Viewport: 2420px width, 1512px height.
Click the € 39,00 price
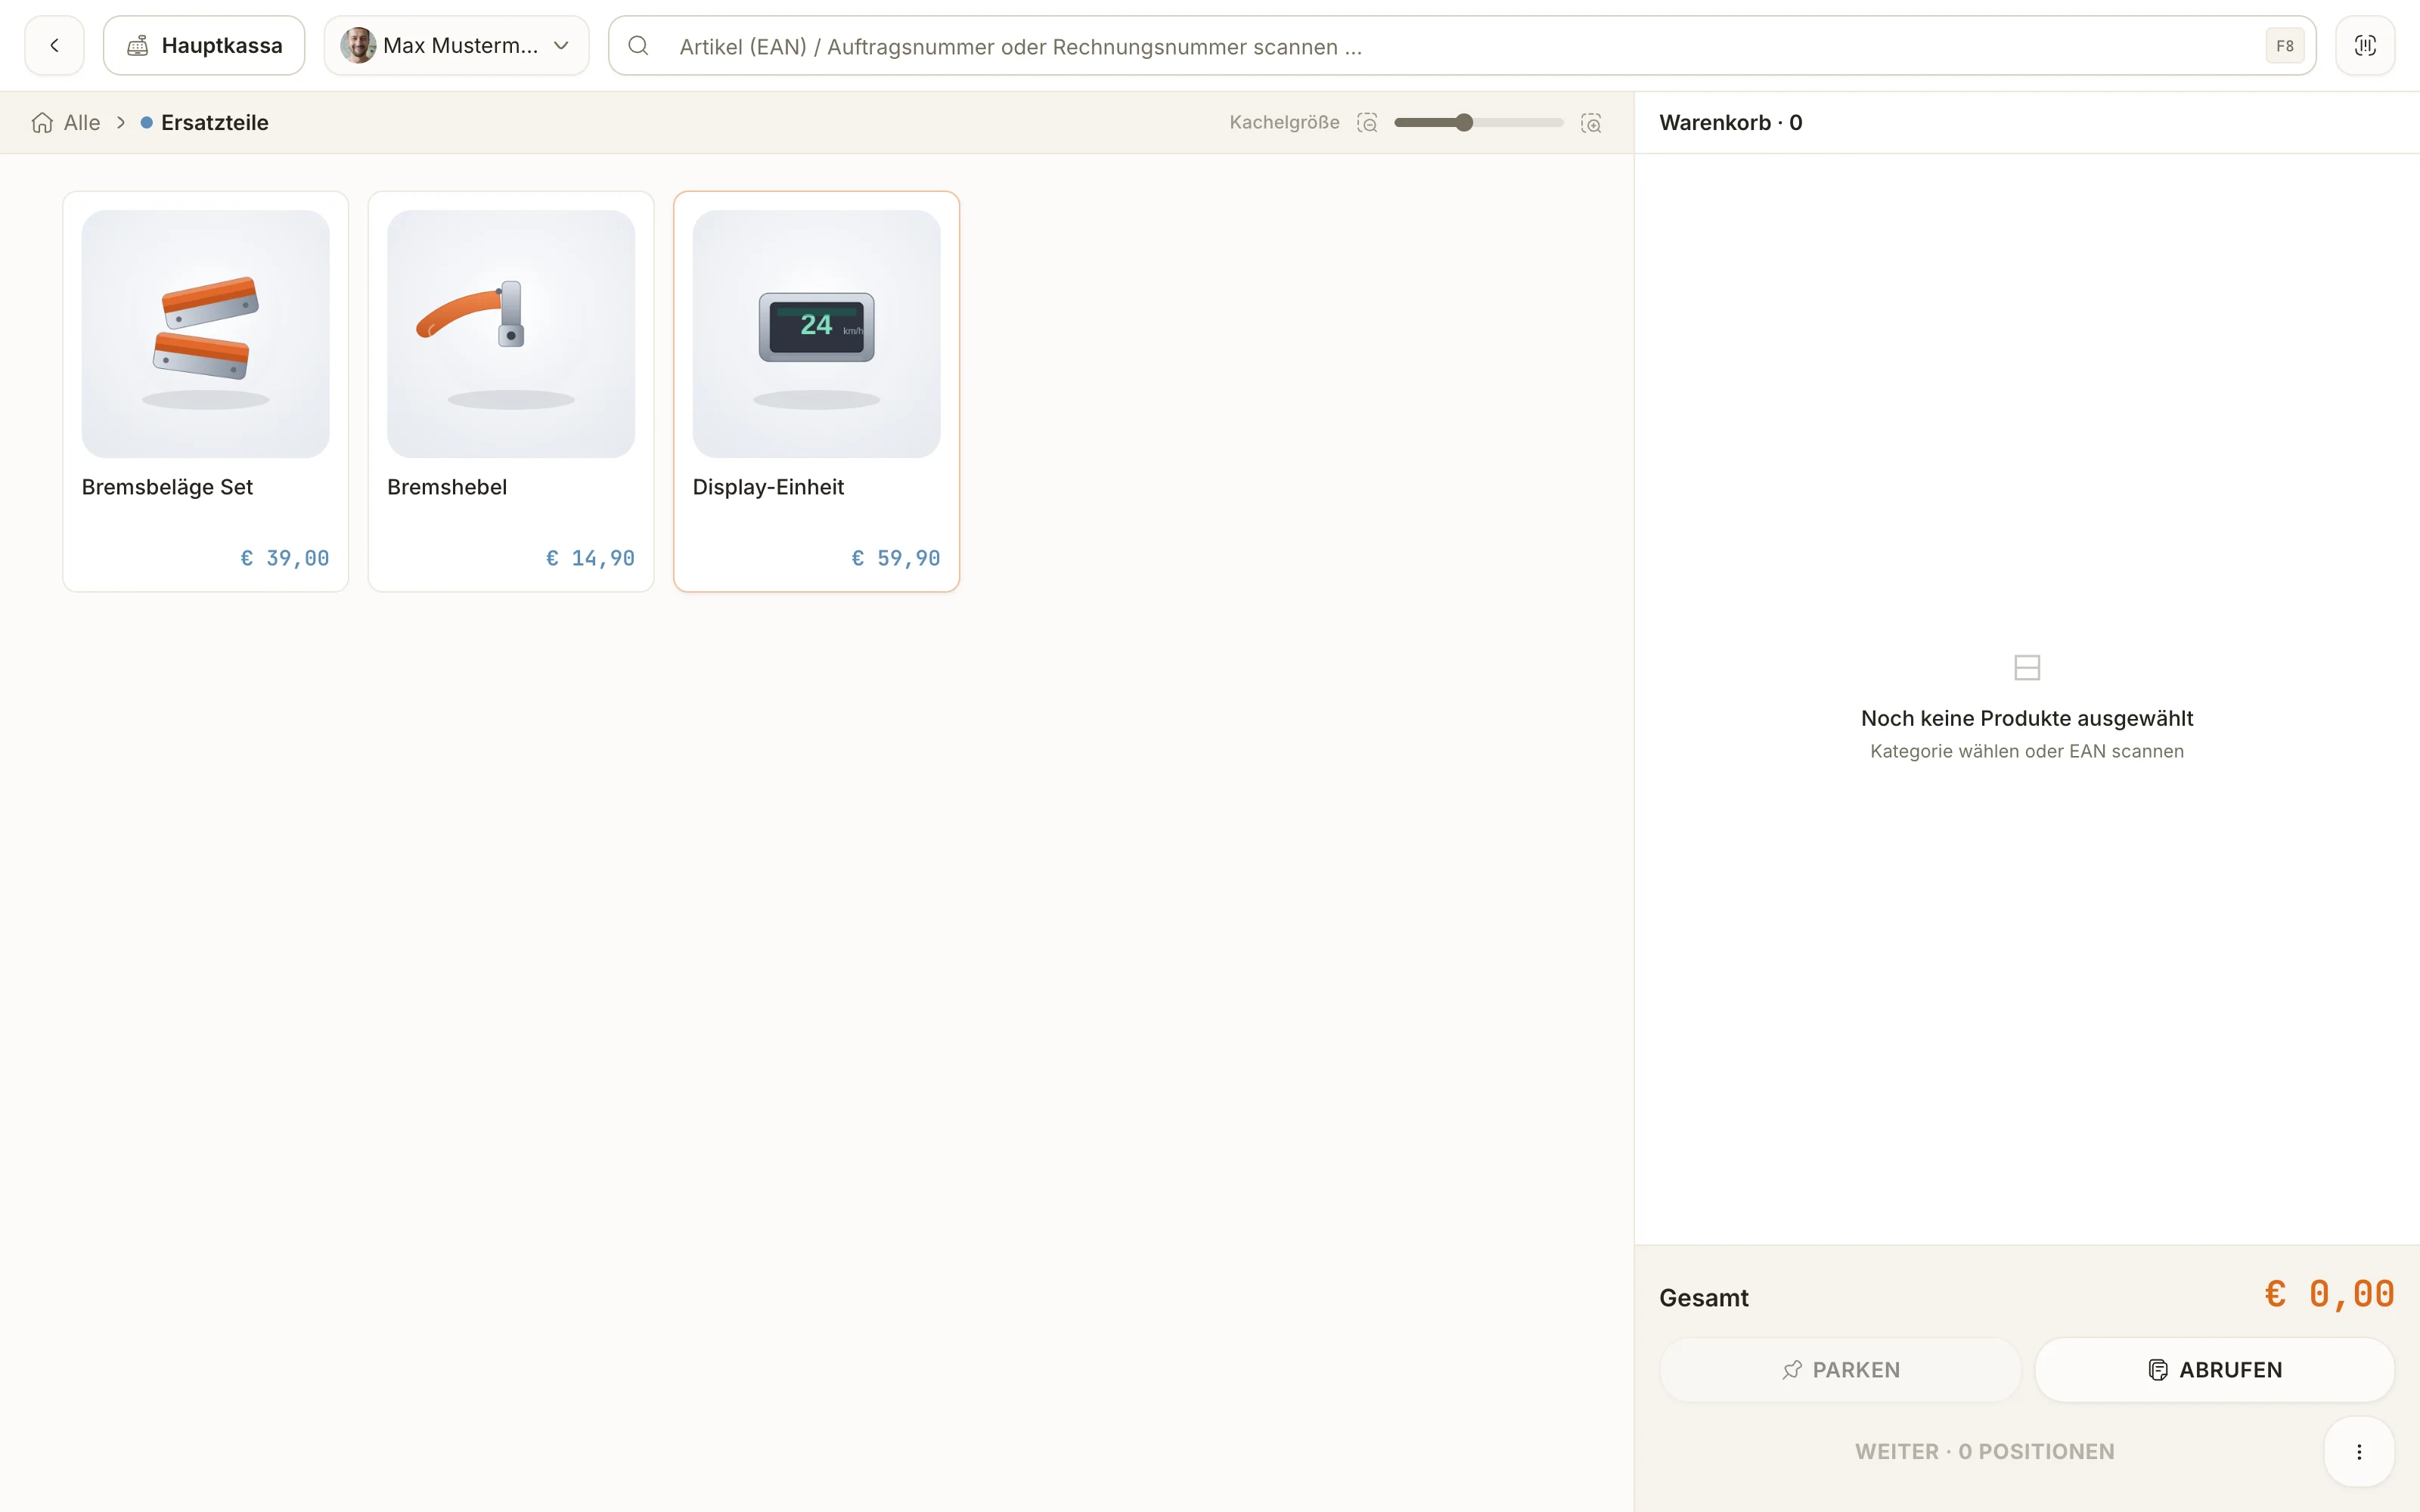click(285, 558)
